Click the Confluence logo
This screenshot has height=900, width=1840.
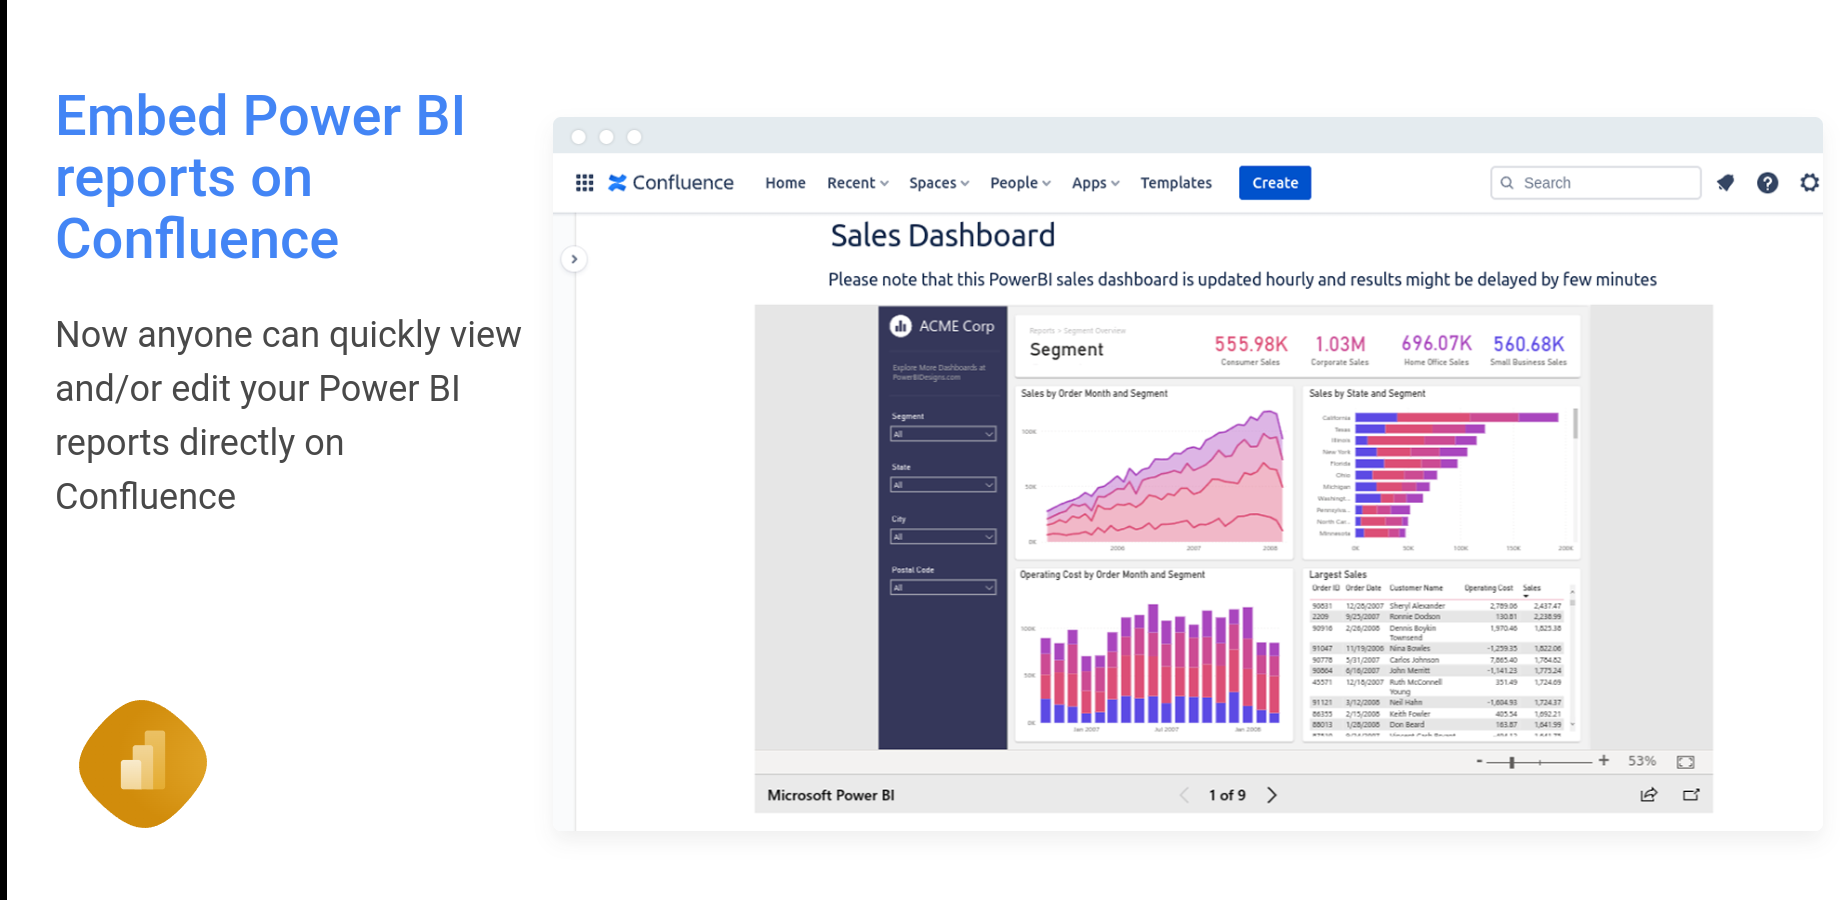671,183
